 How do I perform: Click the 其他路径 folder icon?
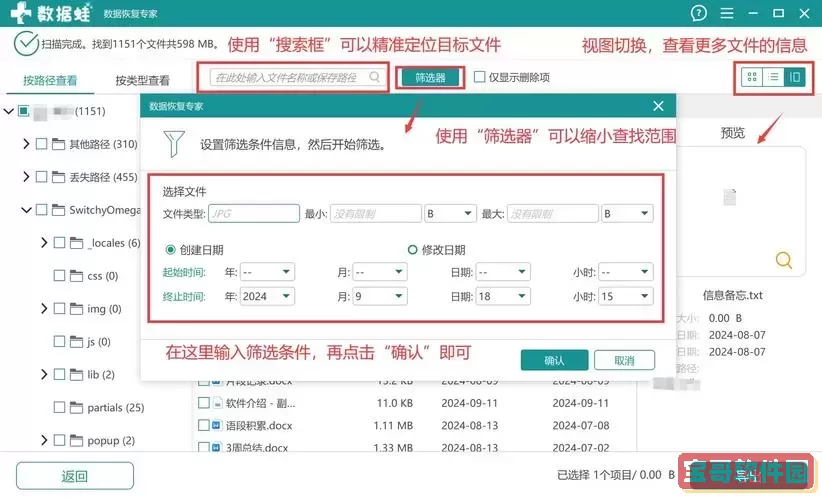click(x=58, y=144)
